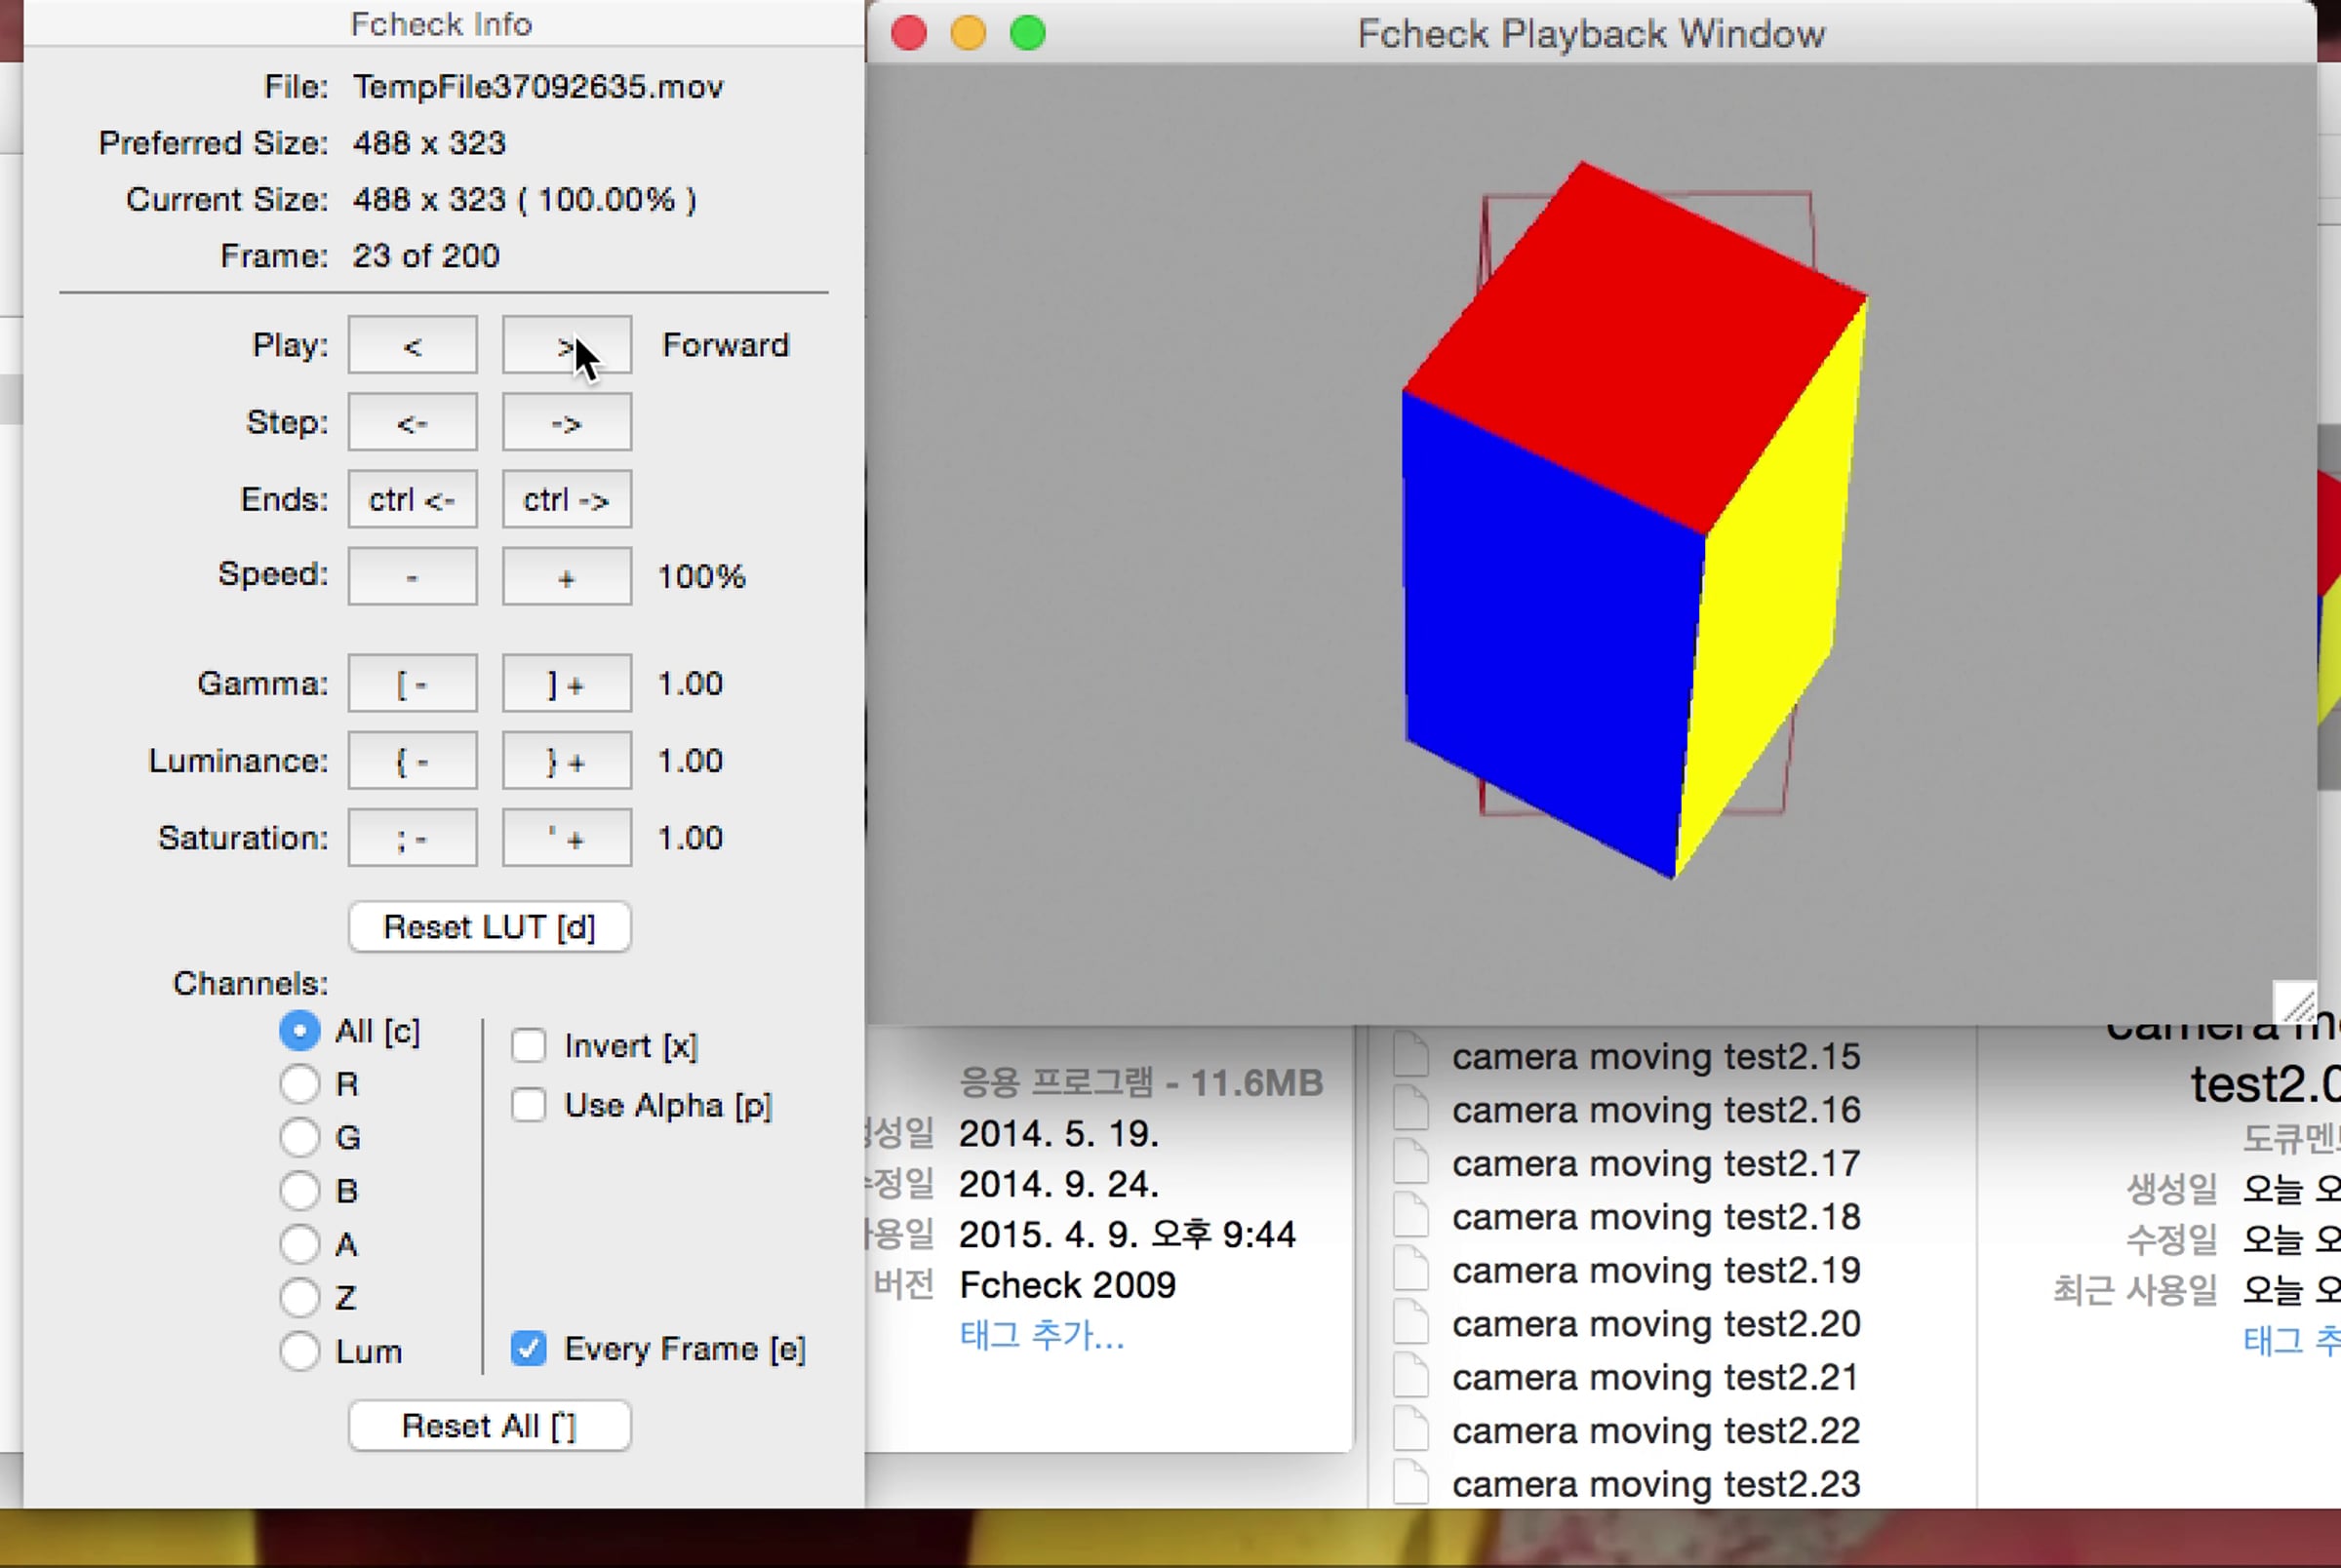The height and width of the screenshot is (1568, 2341).
Task: Select the A channel radio button
Action: 299,1244
